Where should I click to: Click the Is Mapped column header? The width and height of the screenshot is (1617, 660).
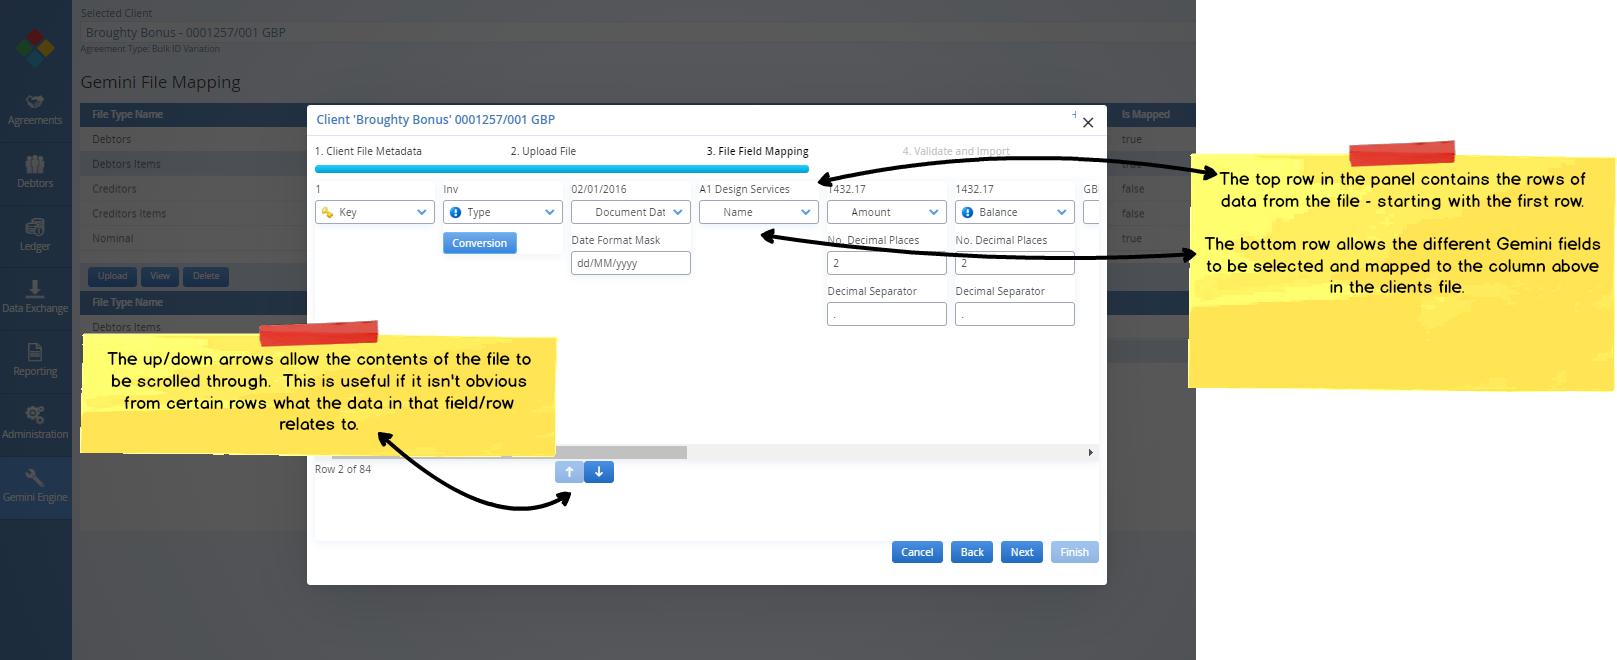coord(1146,114)
